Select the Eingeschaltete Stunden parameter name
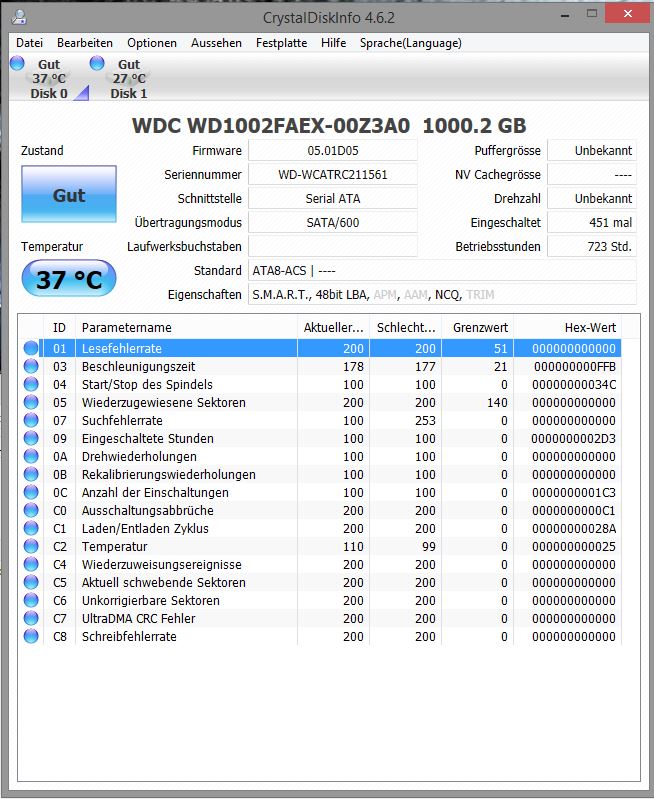 tap(148, 438)
